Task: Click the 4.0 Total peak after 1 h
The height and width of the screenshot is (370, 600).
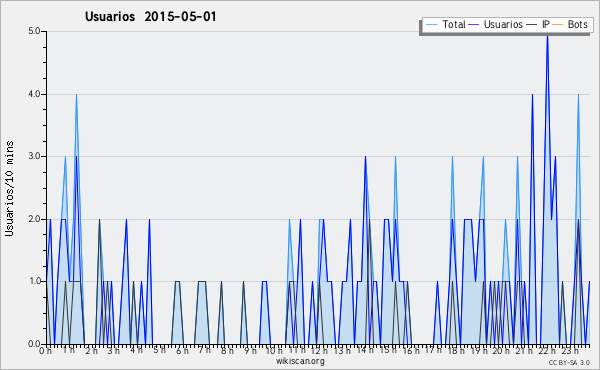Action: (77, 96)
